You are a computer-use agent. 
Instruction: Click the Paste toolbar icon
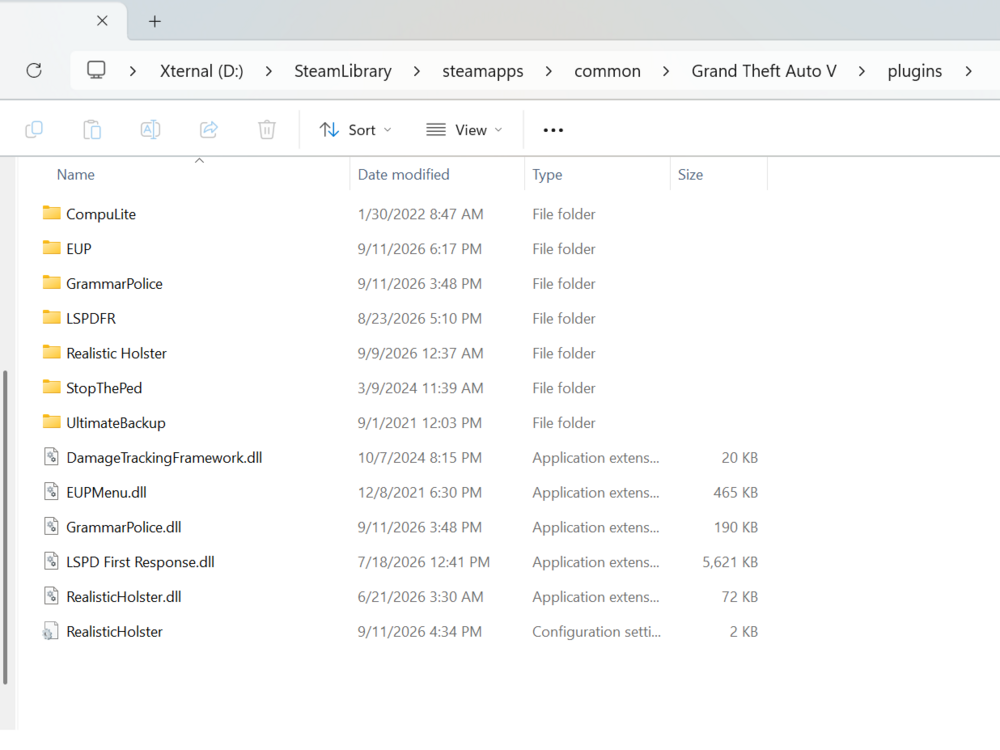click(92, 129)
